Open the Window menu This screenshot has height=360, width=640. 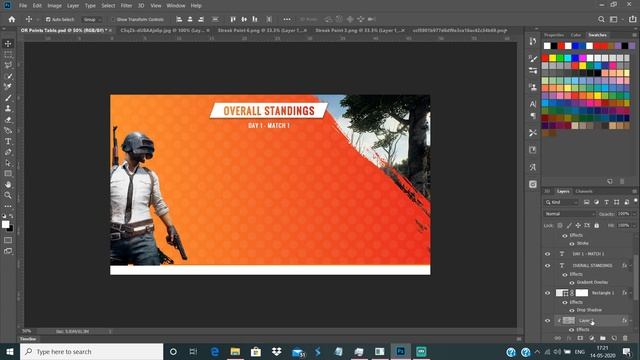click(x=176, y=6)
